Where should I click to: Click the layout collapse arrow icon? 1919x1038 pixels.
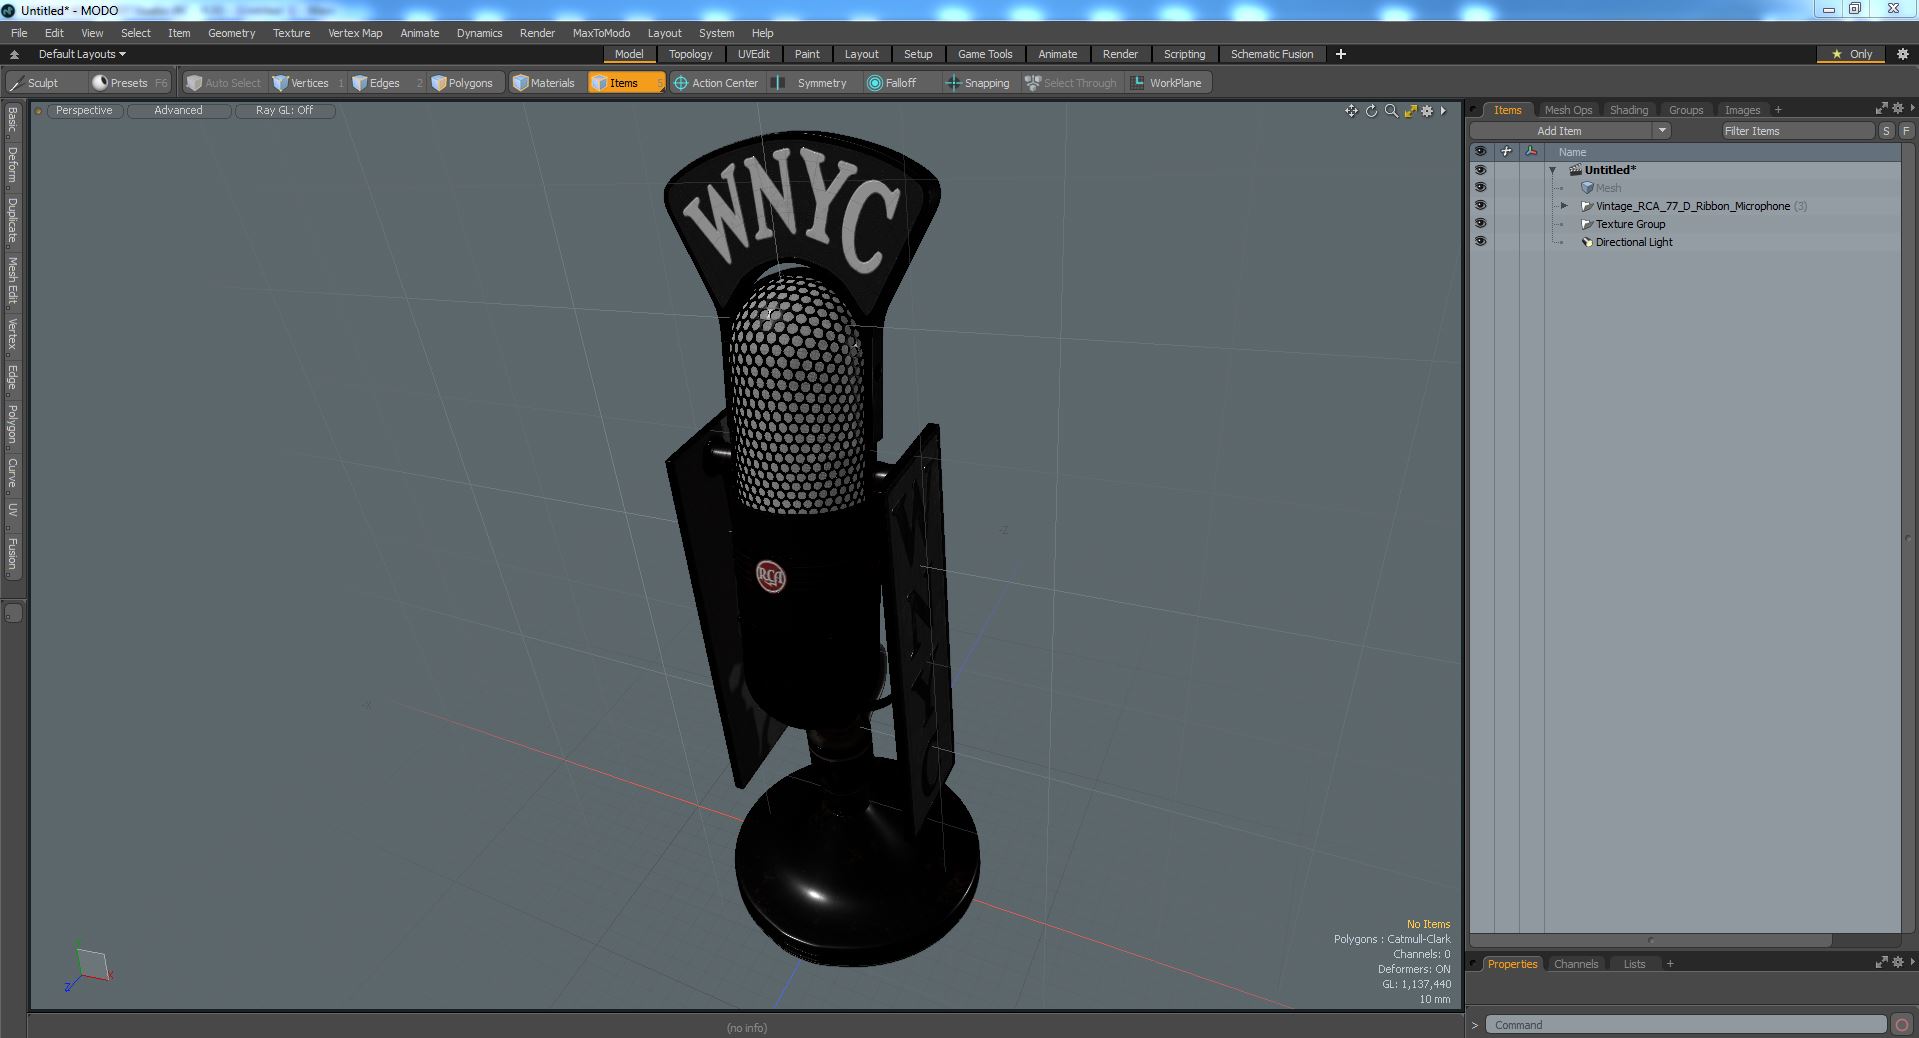pyautogui.click(x=14, y=54)
